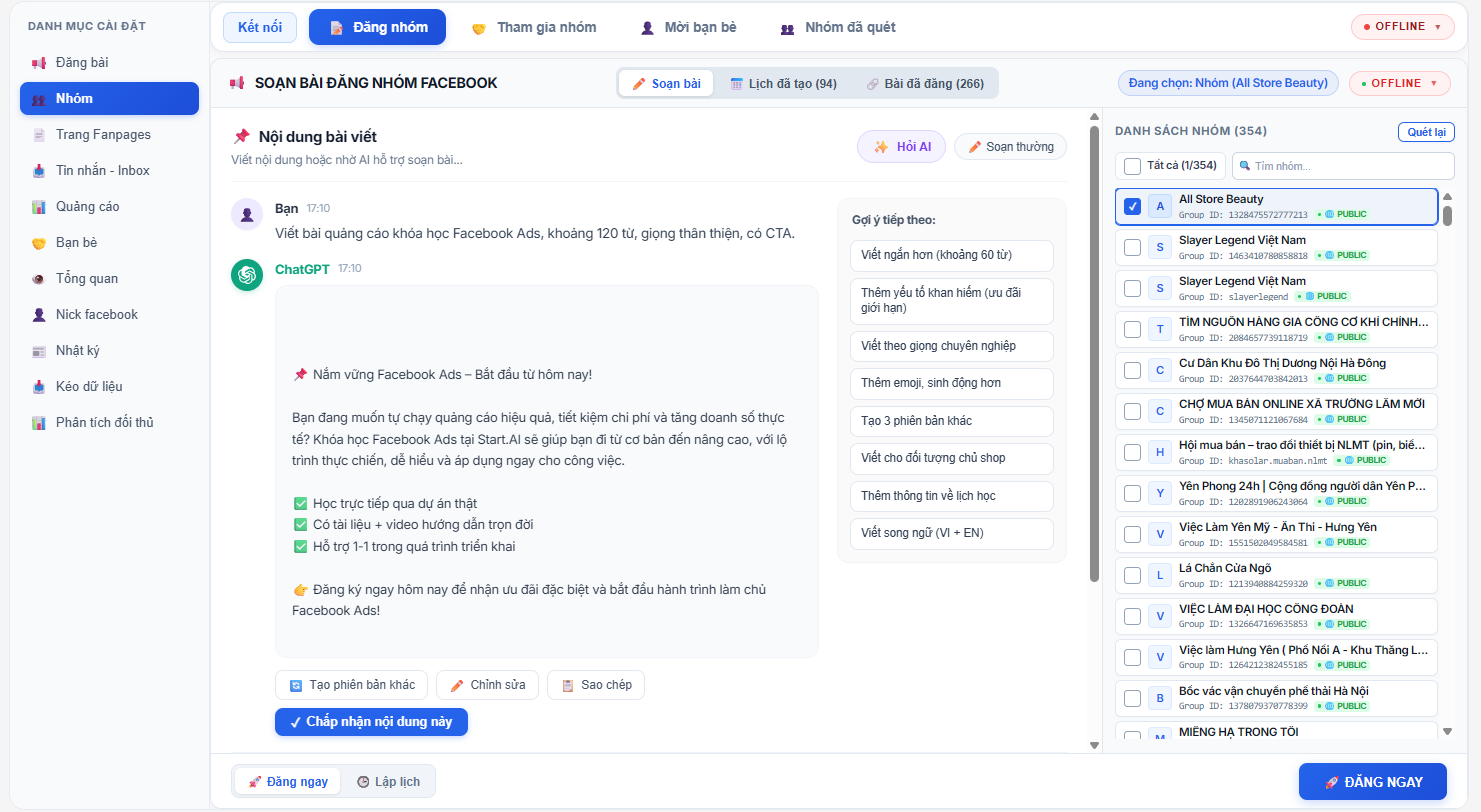Open Lịch đã tạo (94) tab
Viewport: 1481px width, 812px height.
coord(783,83)
